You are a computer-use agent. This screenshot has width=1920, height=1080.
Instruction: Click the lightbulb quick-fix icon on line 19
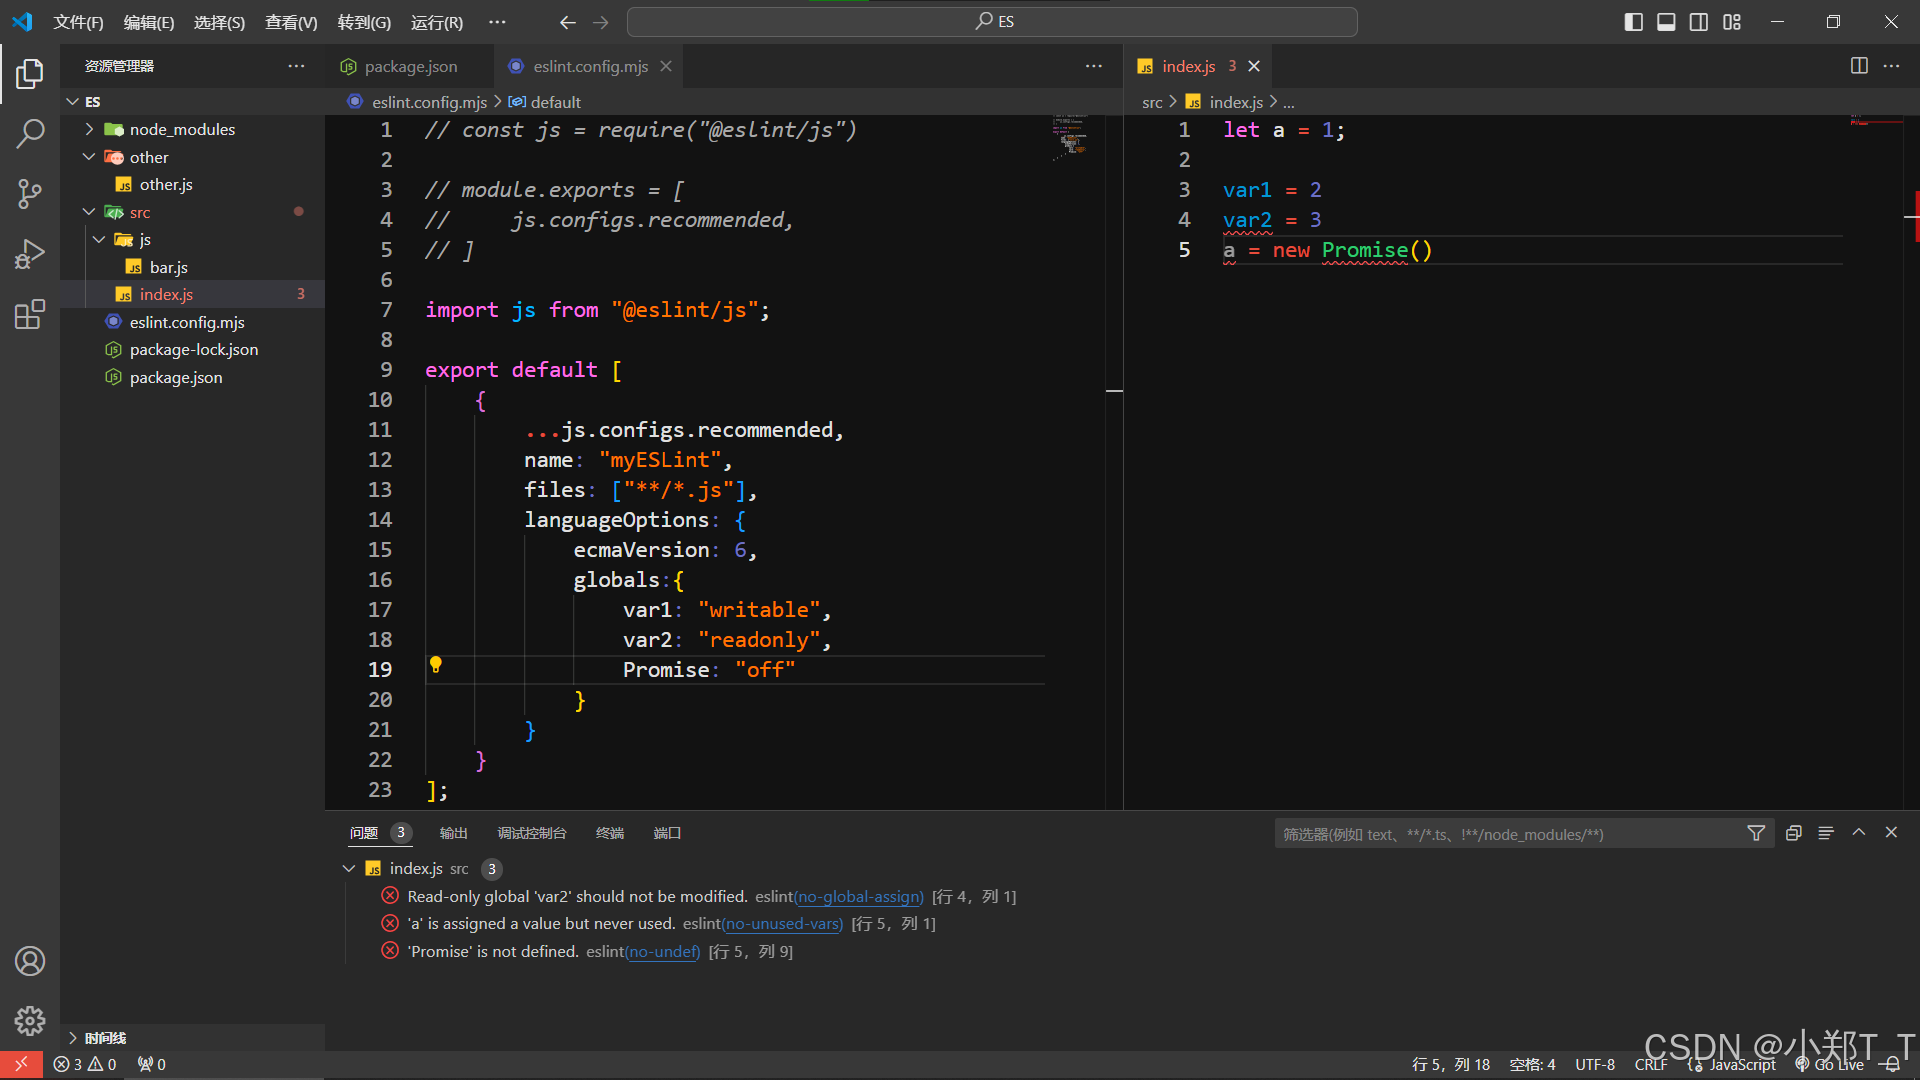coord(436,665)
